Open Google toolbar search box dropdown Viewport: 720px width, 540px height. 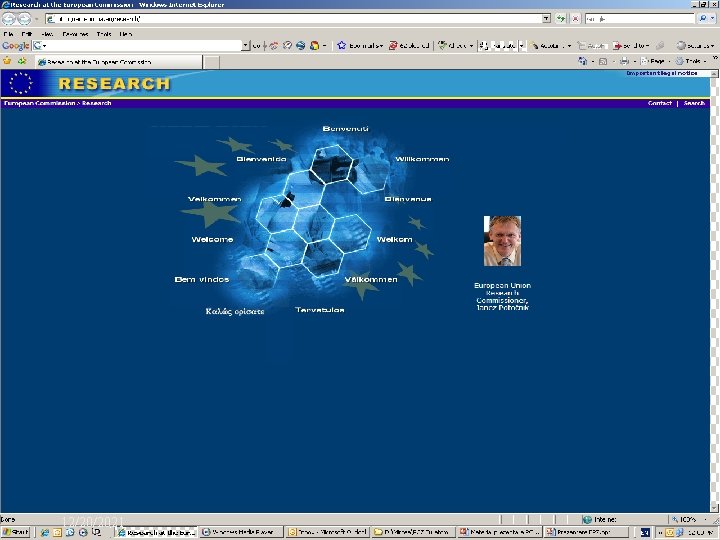point(246,45)
